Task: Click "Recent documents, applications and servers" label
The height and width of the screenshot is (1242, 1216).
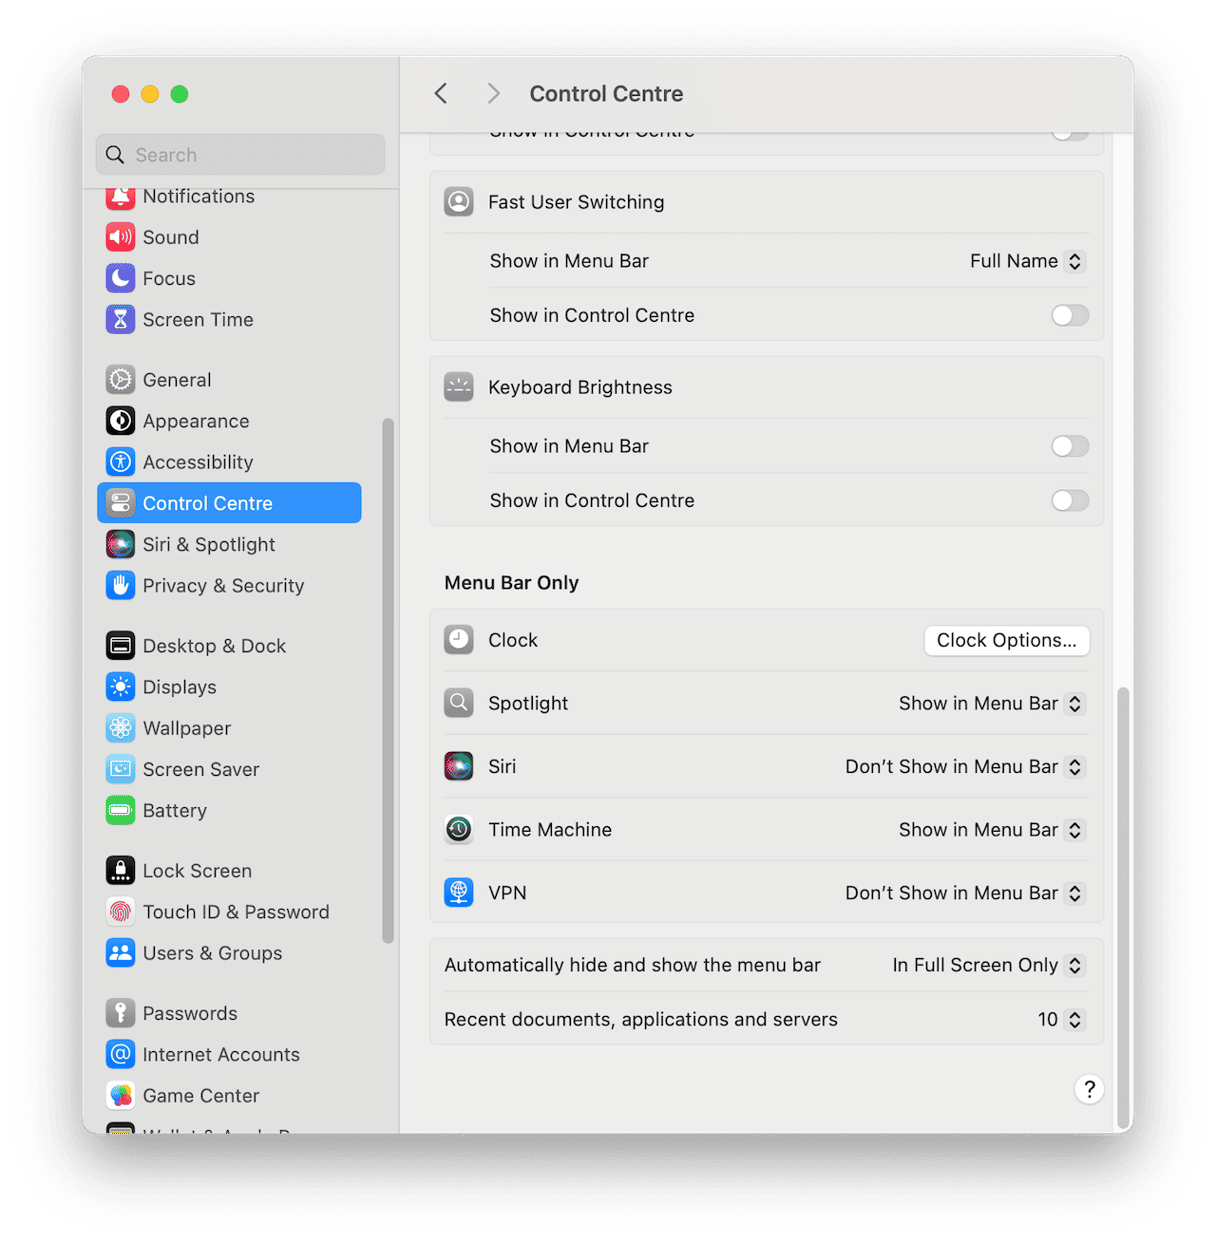Action: click(x=641, y=1019)
